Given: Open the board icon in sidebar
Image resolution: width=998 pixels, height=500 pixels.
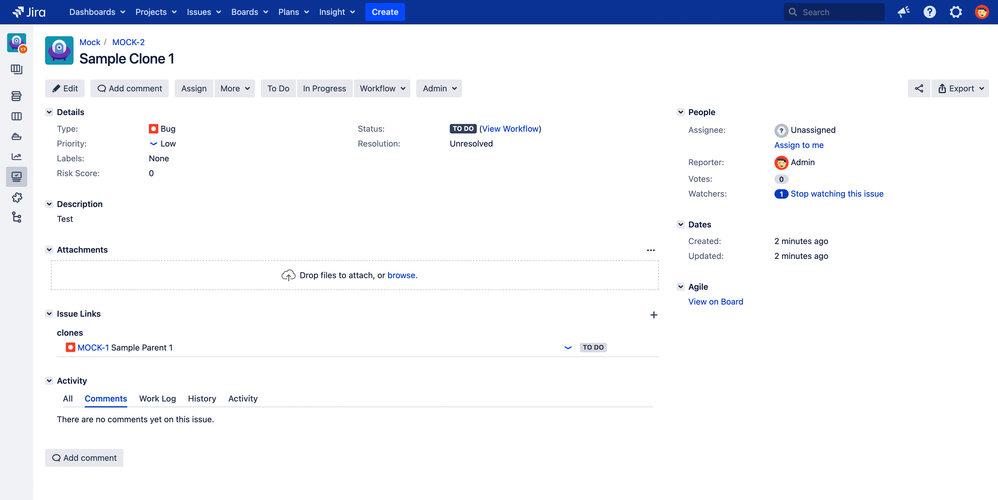Looking at the screenshot, I should tap(17, 69).
